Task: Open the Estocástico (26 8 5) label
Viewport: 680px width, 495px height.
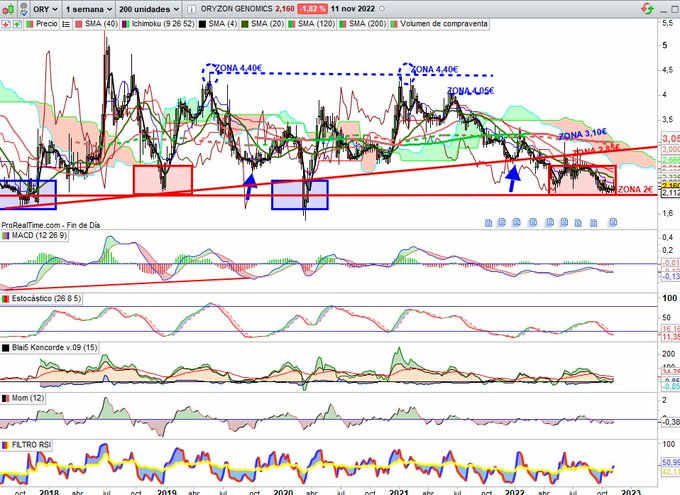Action: 46,299
